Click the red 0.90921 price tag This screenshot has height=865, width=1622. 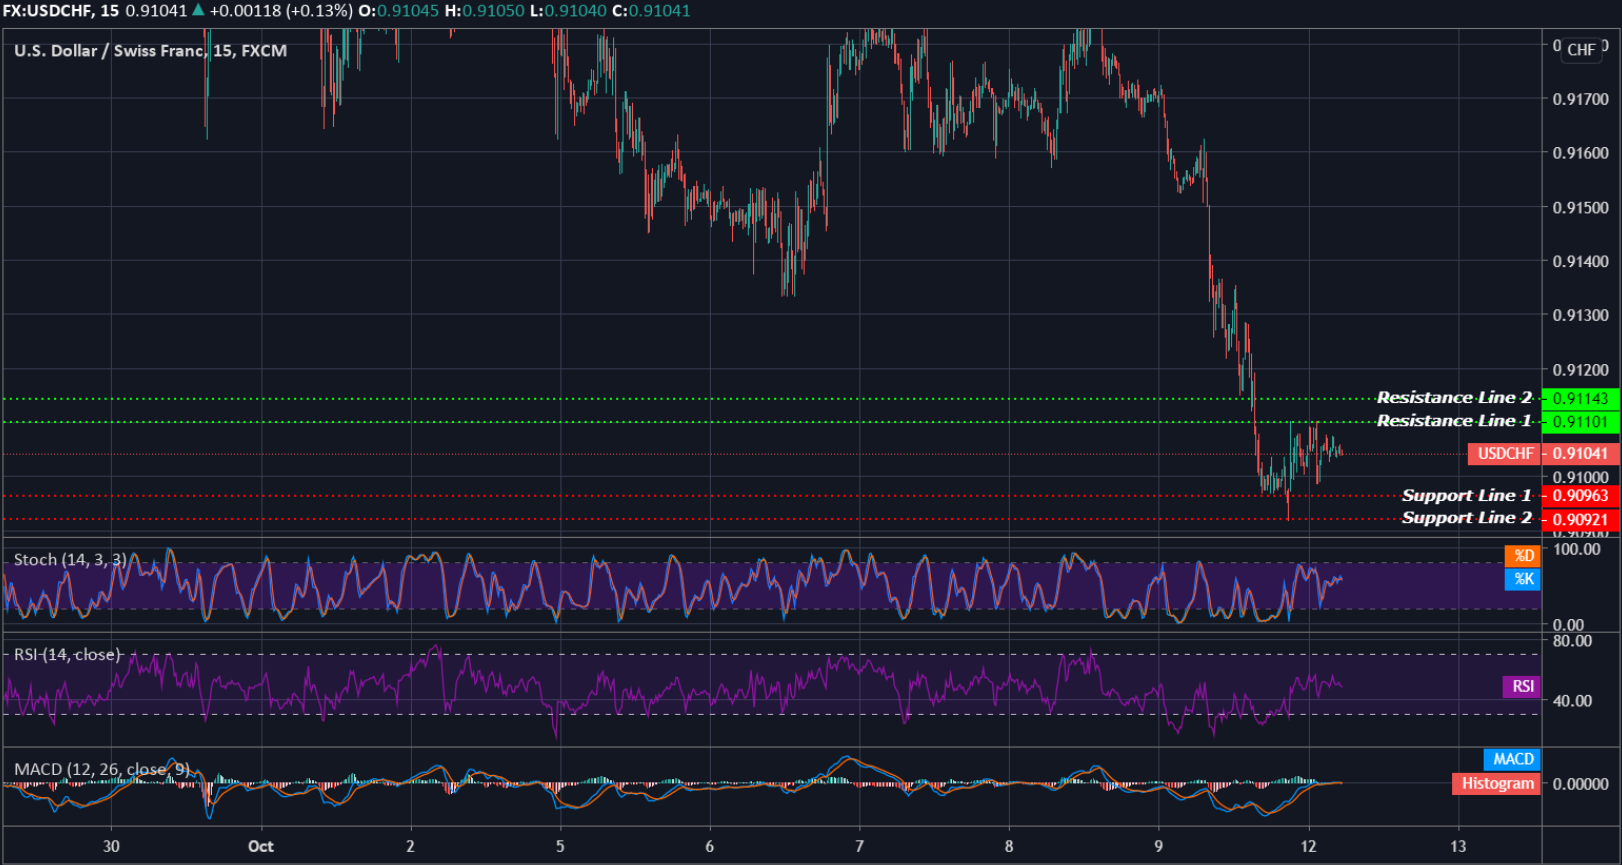[1580, 519]
